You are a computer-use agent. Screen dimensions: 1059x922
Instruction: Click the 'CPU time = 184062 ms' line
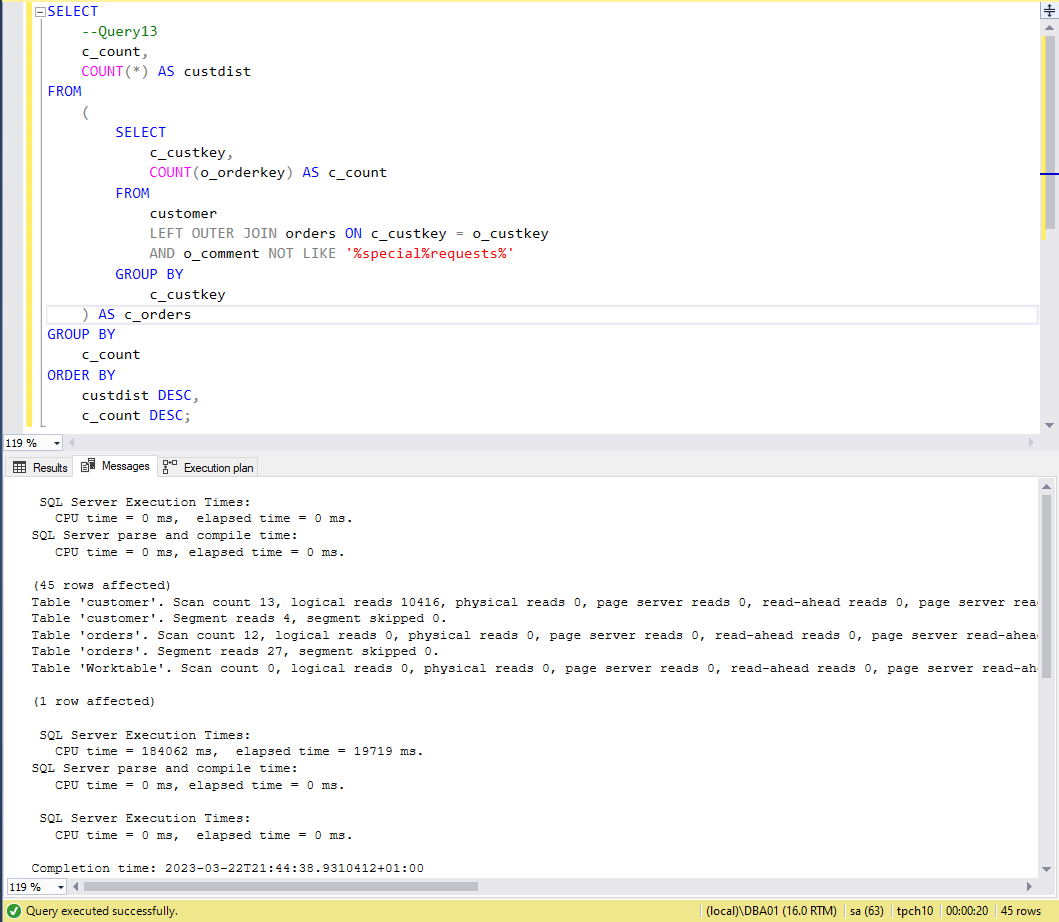click(x=239, y=752)
